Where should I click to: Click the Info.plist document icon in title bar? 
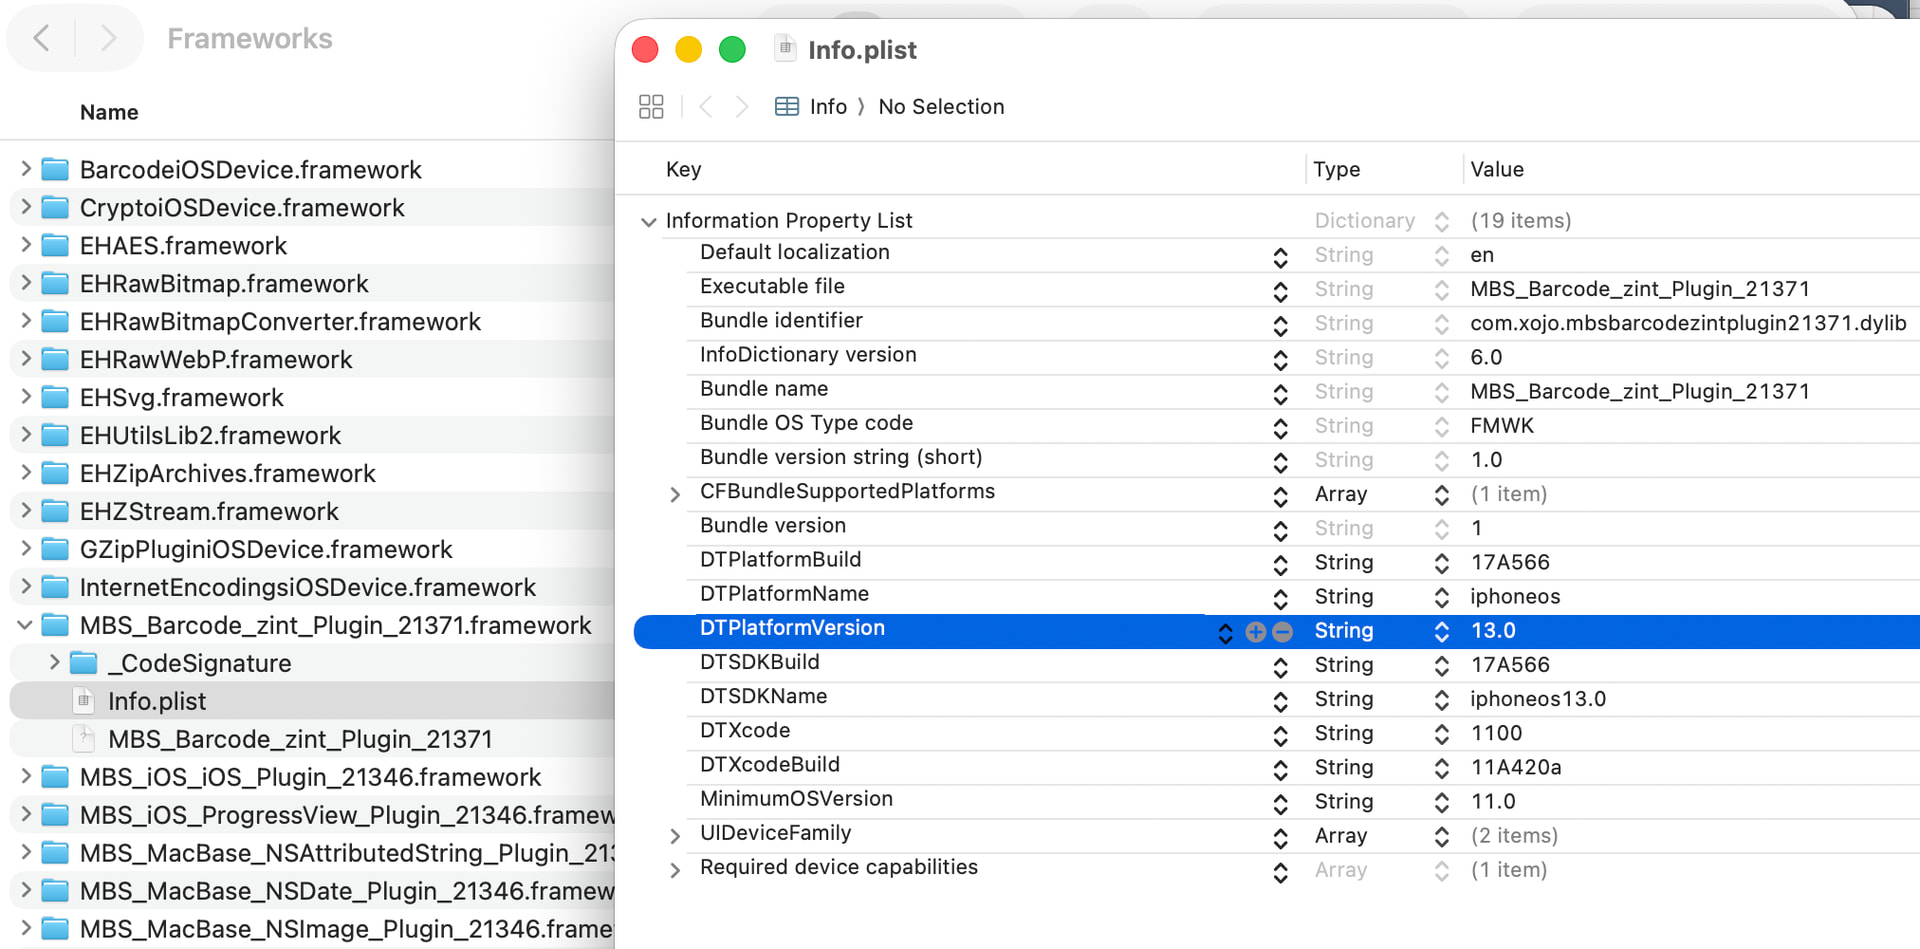coord(786,49)
